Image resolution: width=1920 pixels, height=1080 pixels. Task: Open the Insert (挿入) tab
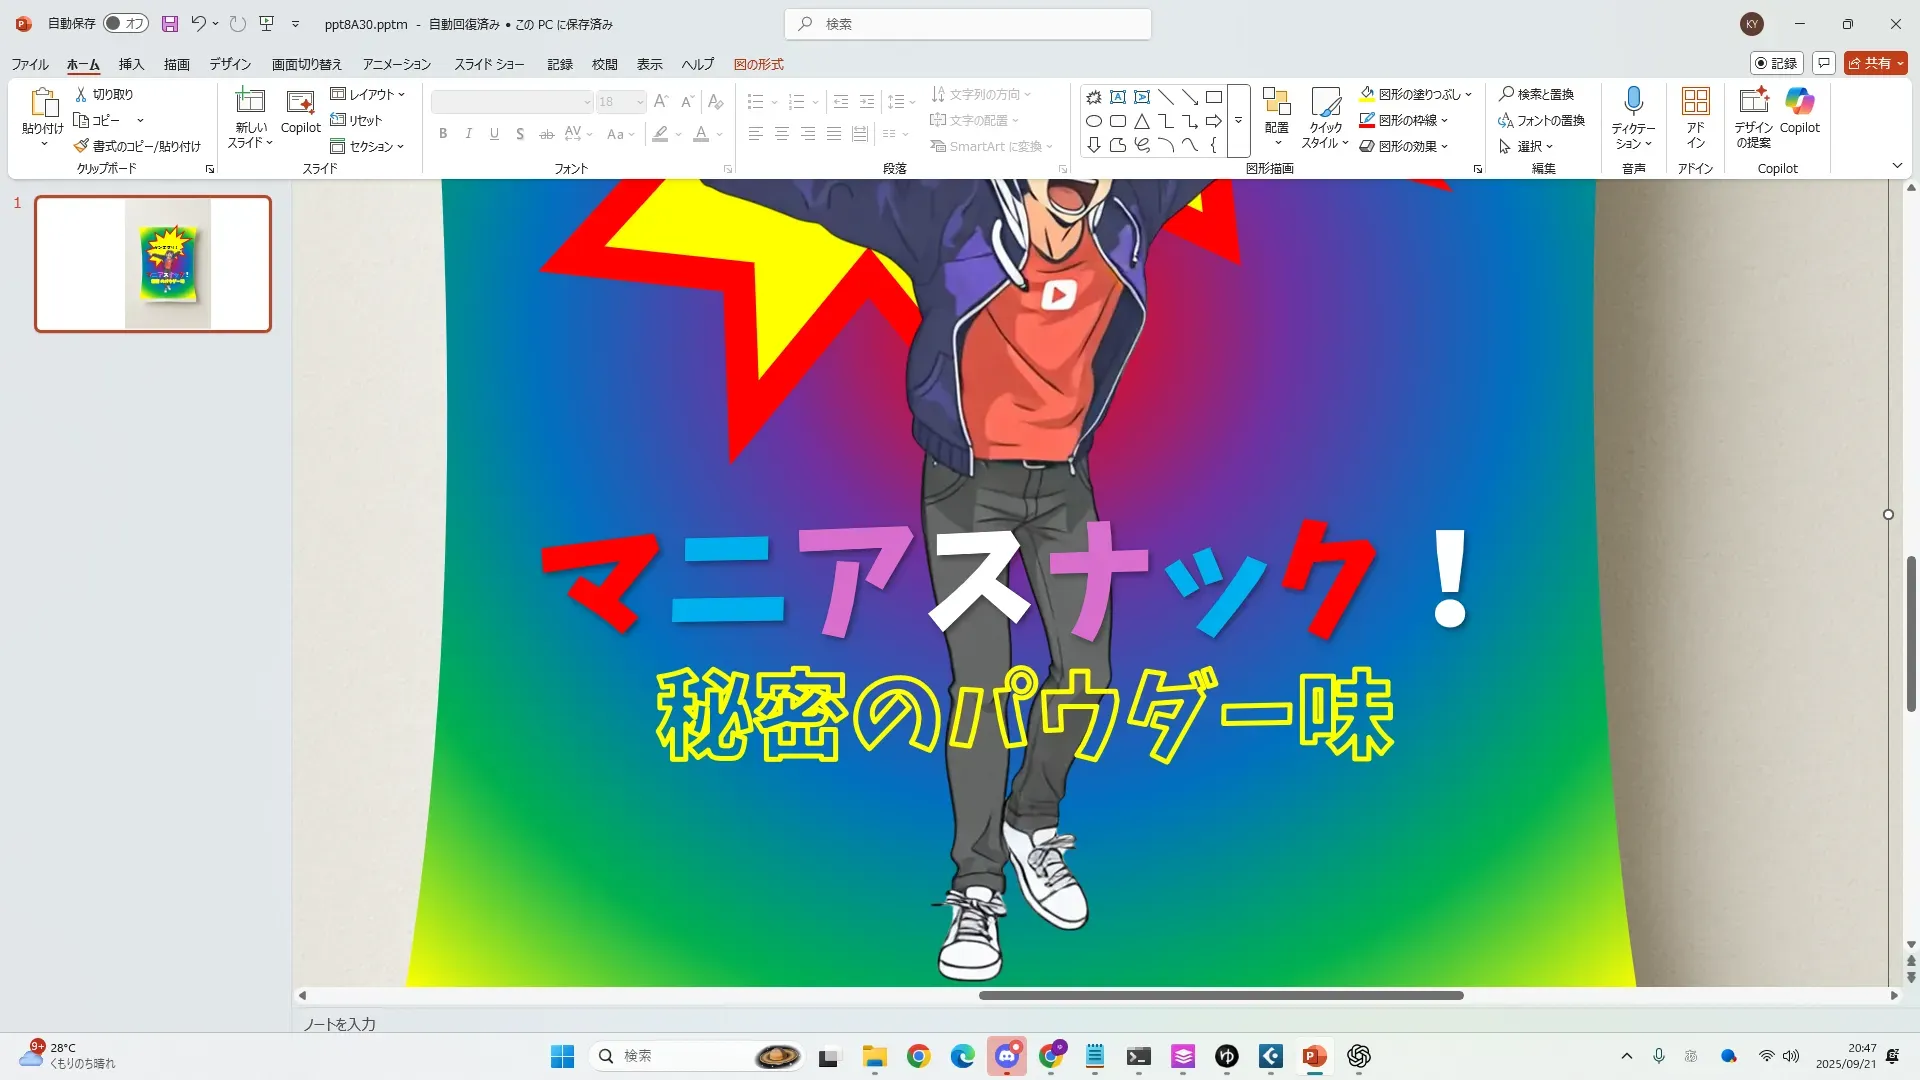131,64
